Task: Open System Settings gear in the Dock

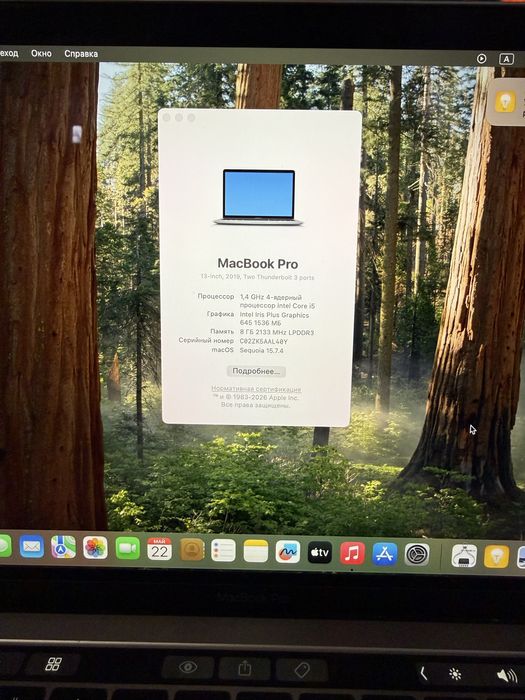Action: (417, 555)
